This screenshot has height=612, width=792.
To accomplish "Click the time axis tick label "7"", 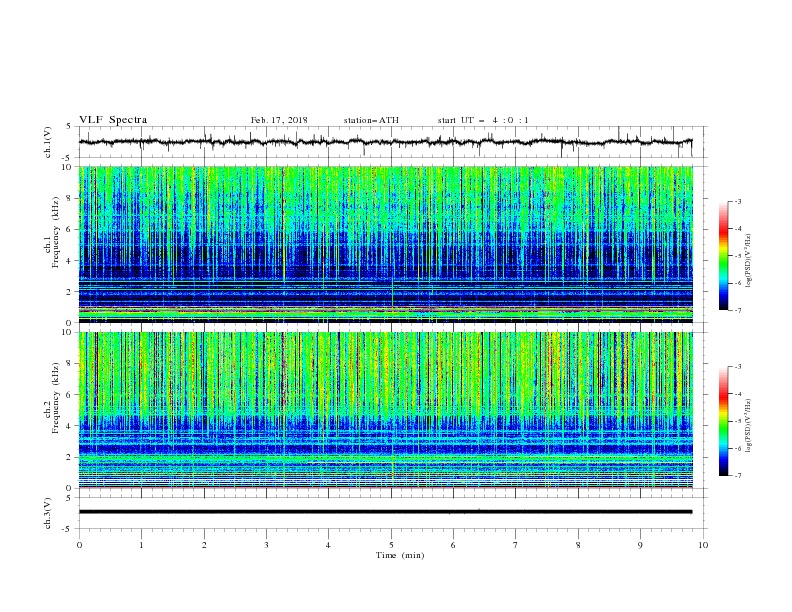I will coord(515,545).
